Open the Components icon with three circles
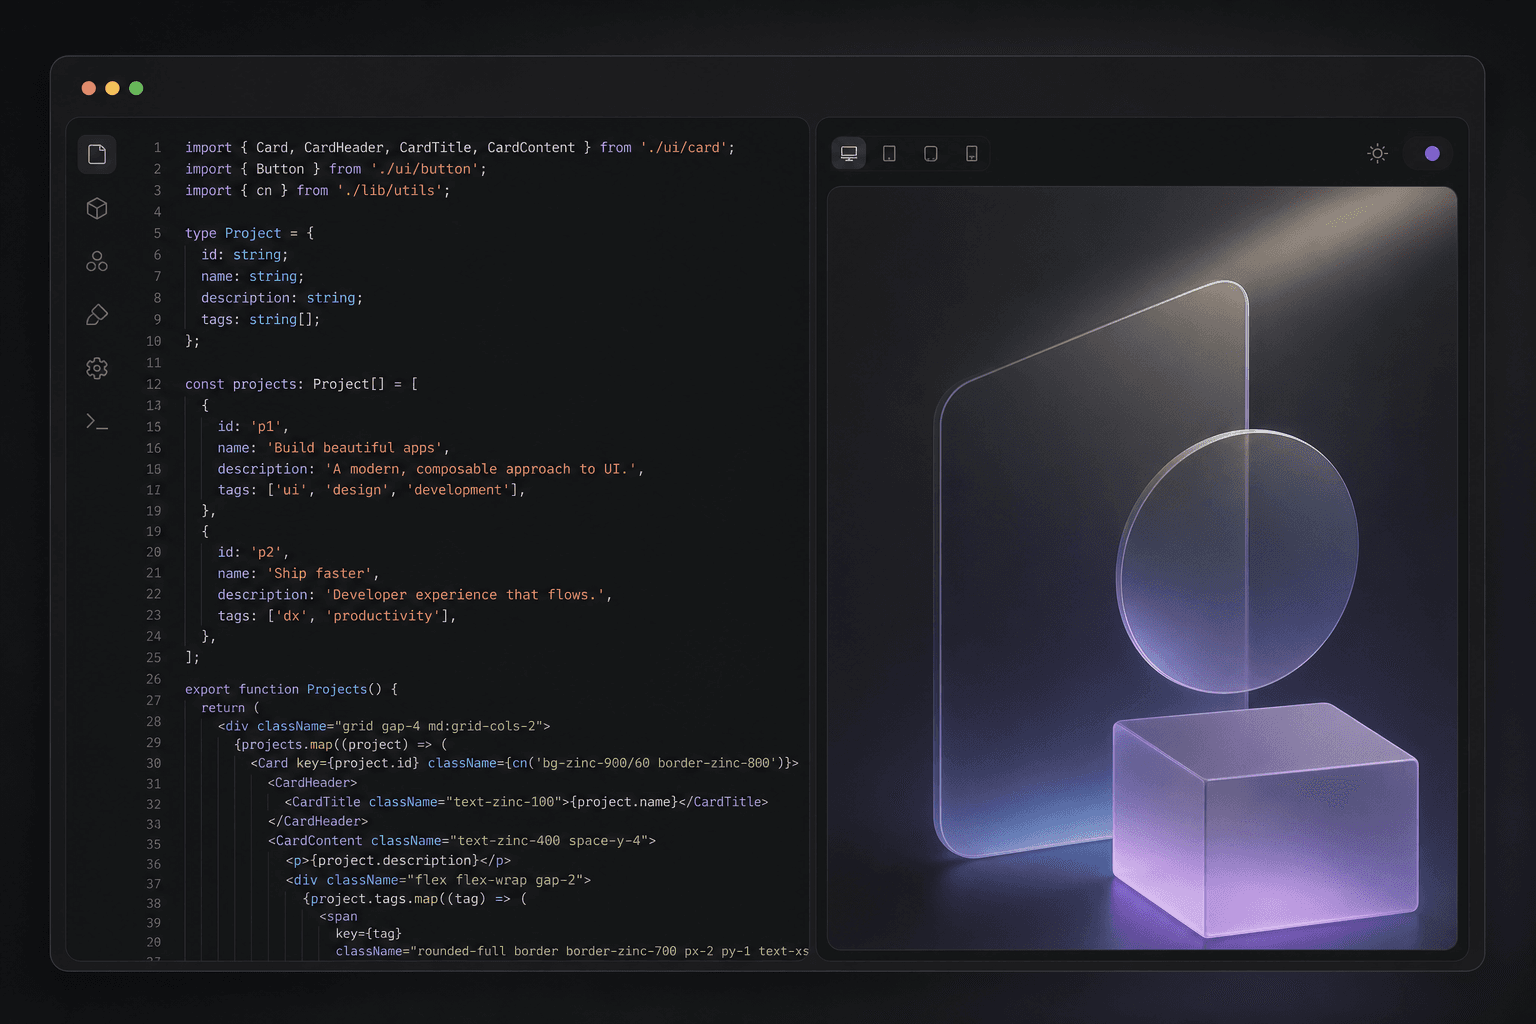 pos(97,261)
